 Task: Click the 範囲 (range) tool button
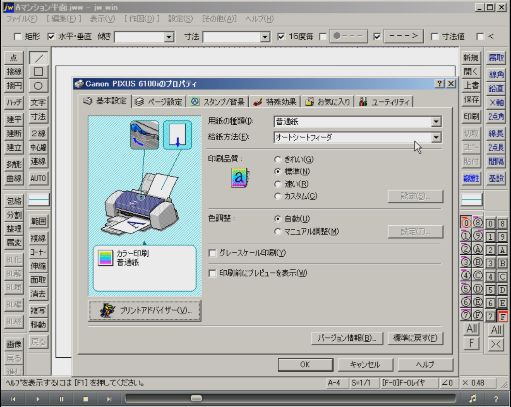click(x=38, y=221)
